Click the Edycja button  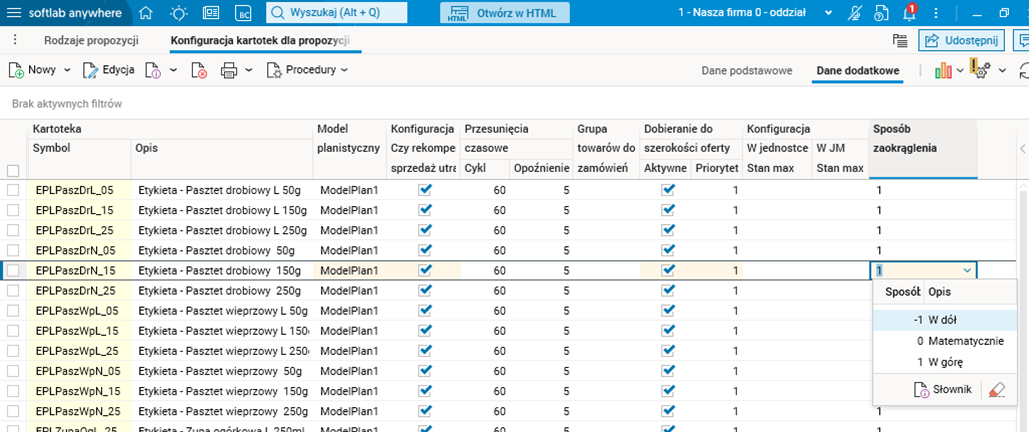108,70
